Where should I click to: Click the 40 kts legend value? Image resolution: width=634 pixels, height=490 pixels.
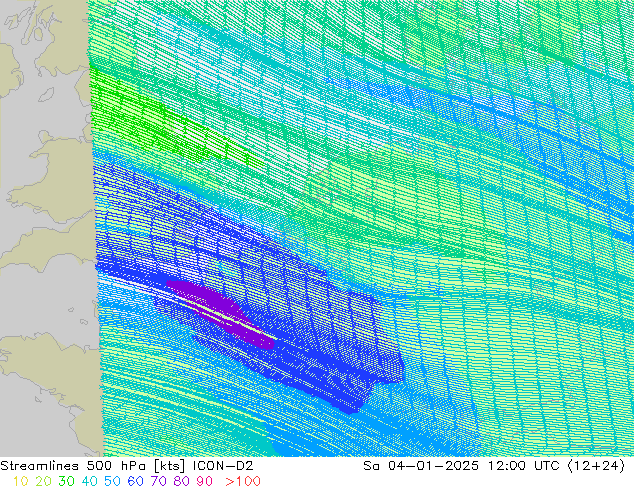[x=89, y=481]
